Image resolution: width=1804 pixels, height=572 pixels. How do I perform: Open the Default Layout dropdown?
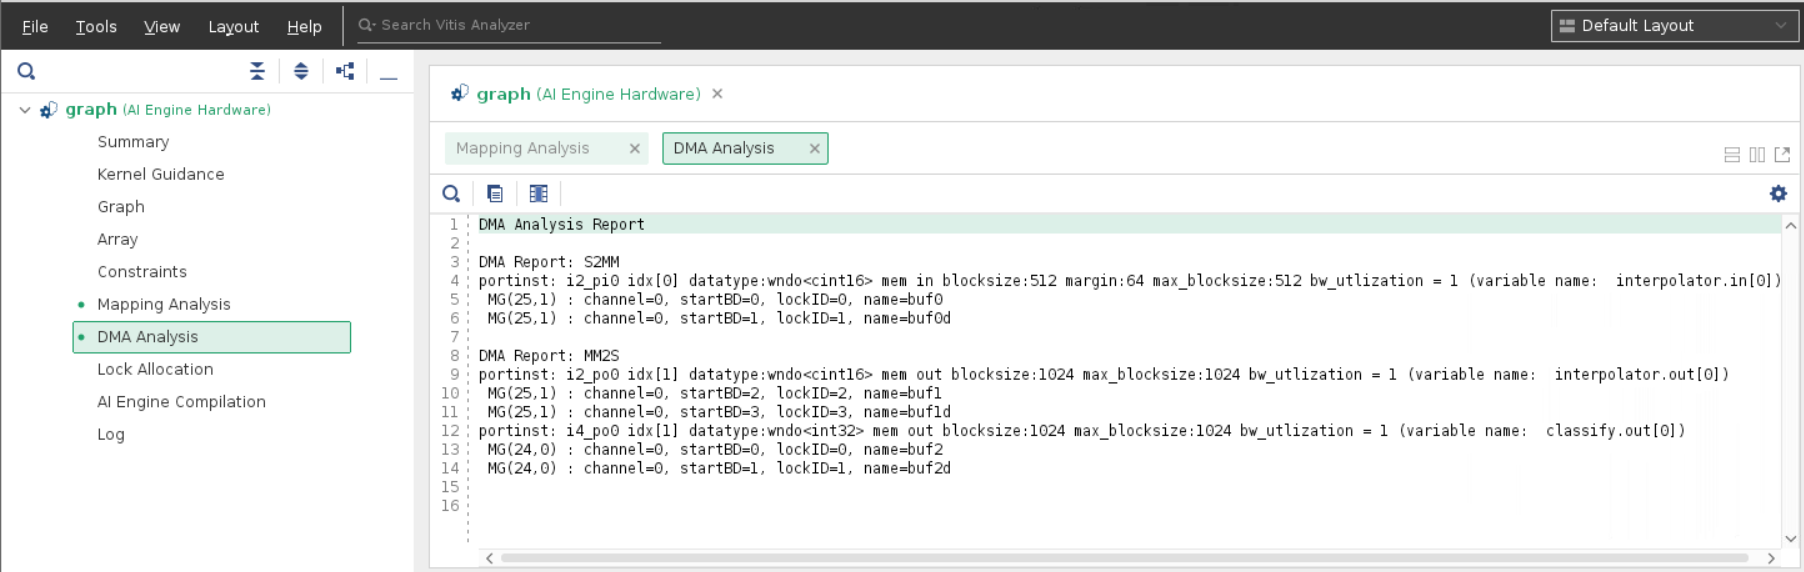1674,25
